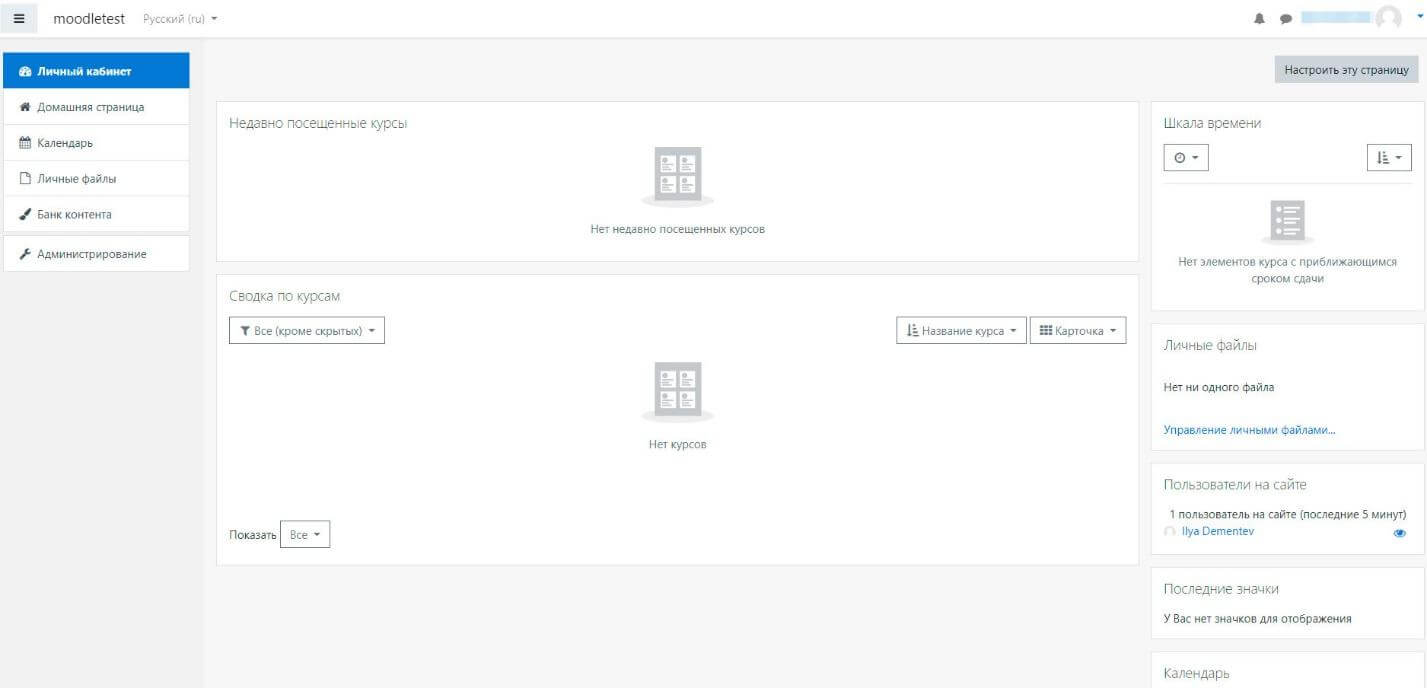1427x688 pixels.
Task: Toggle the hamburger side panel button
Action: tap(19, 19)
